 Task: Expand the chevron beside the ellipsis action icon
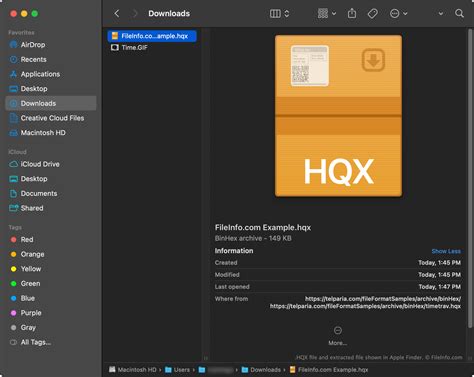point(405,14)
